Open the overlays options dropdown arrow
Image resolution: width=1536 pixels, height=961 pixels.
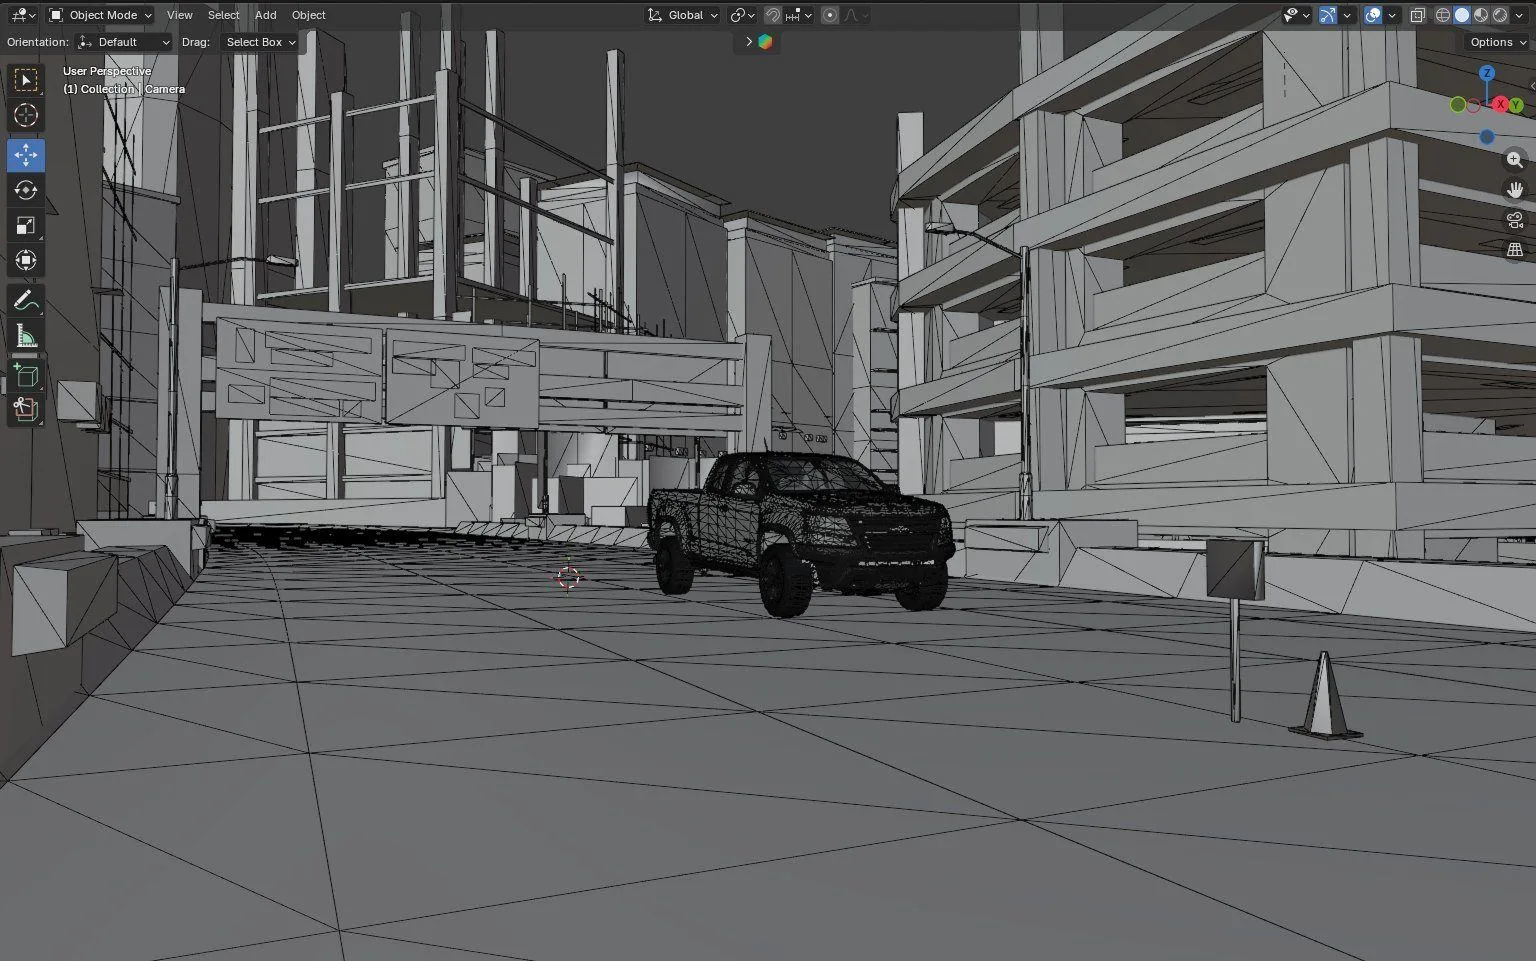tap(1391, 15)
